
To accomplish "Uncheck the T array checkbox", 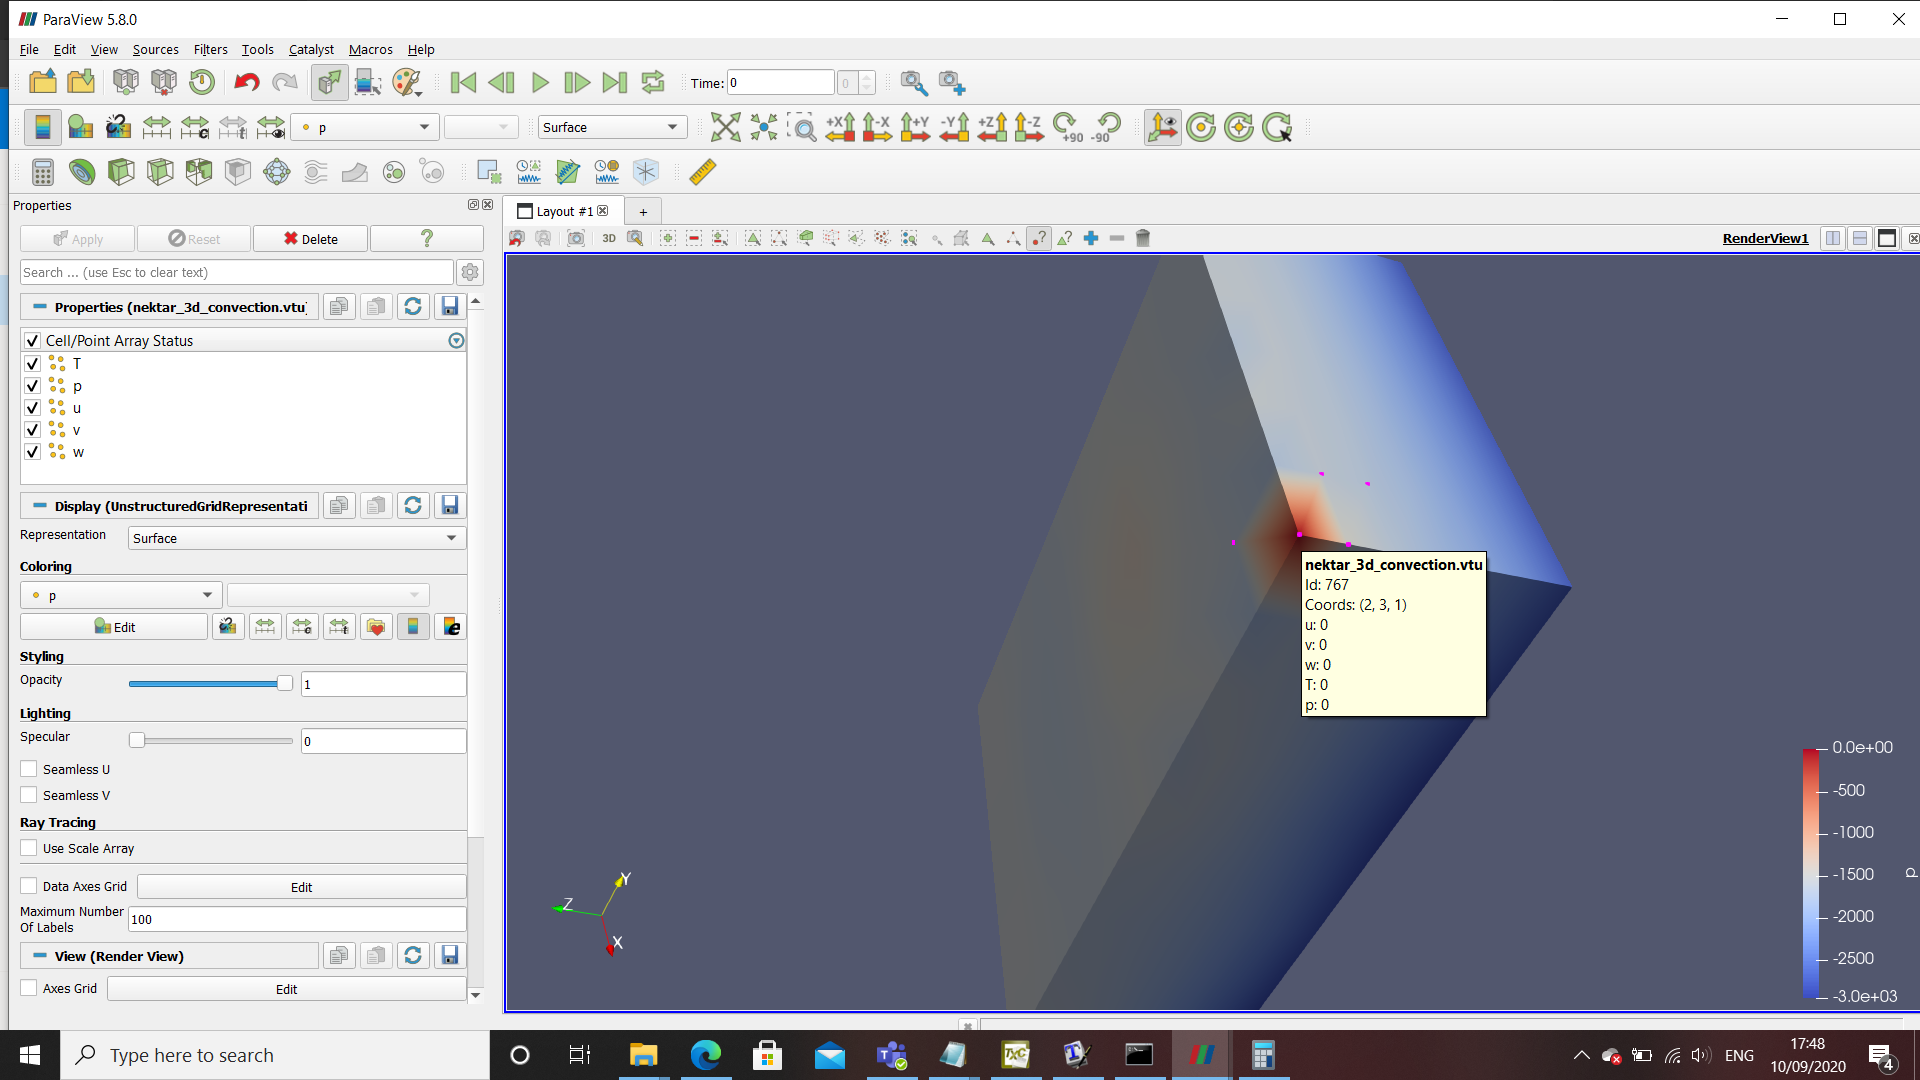I will coord(32,364).
